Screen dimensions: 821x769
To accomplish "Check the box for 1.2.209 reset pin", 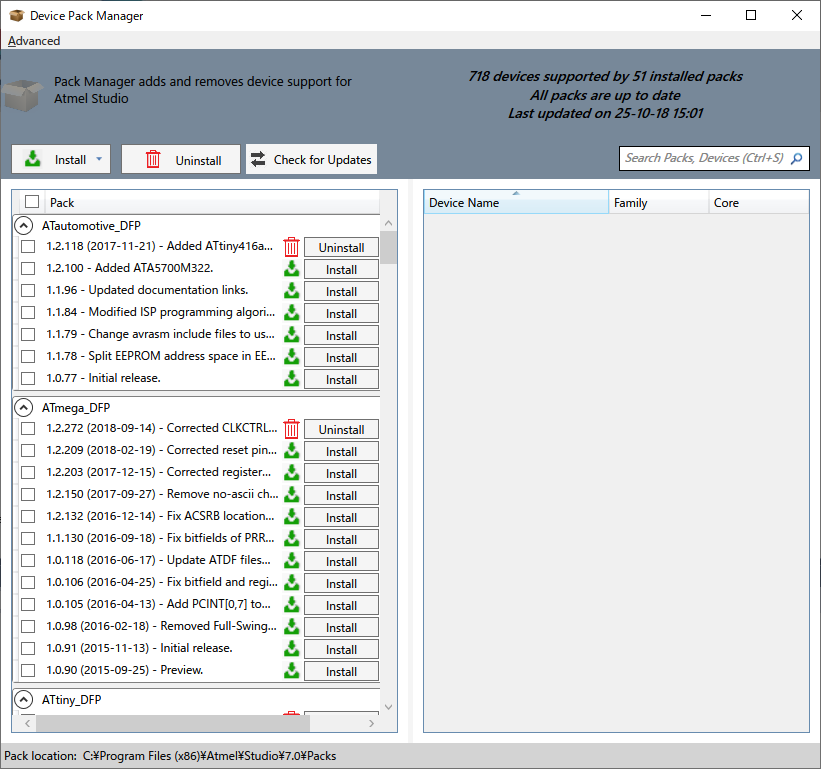I will pyautogui.click(x=28, y=451).
